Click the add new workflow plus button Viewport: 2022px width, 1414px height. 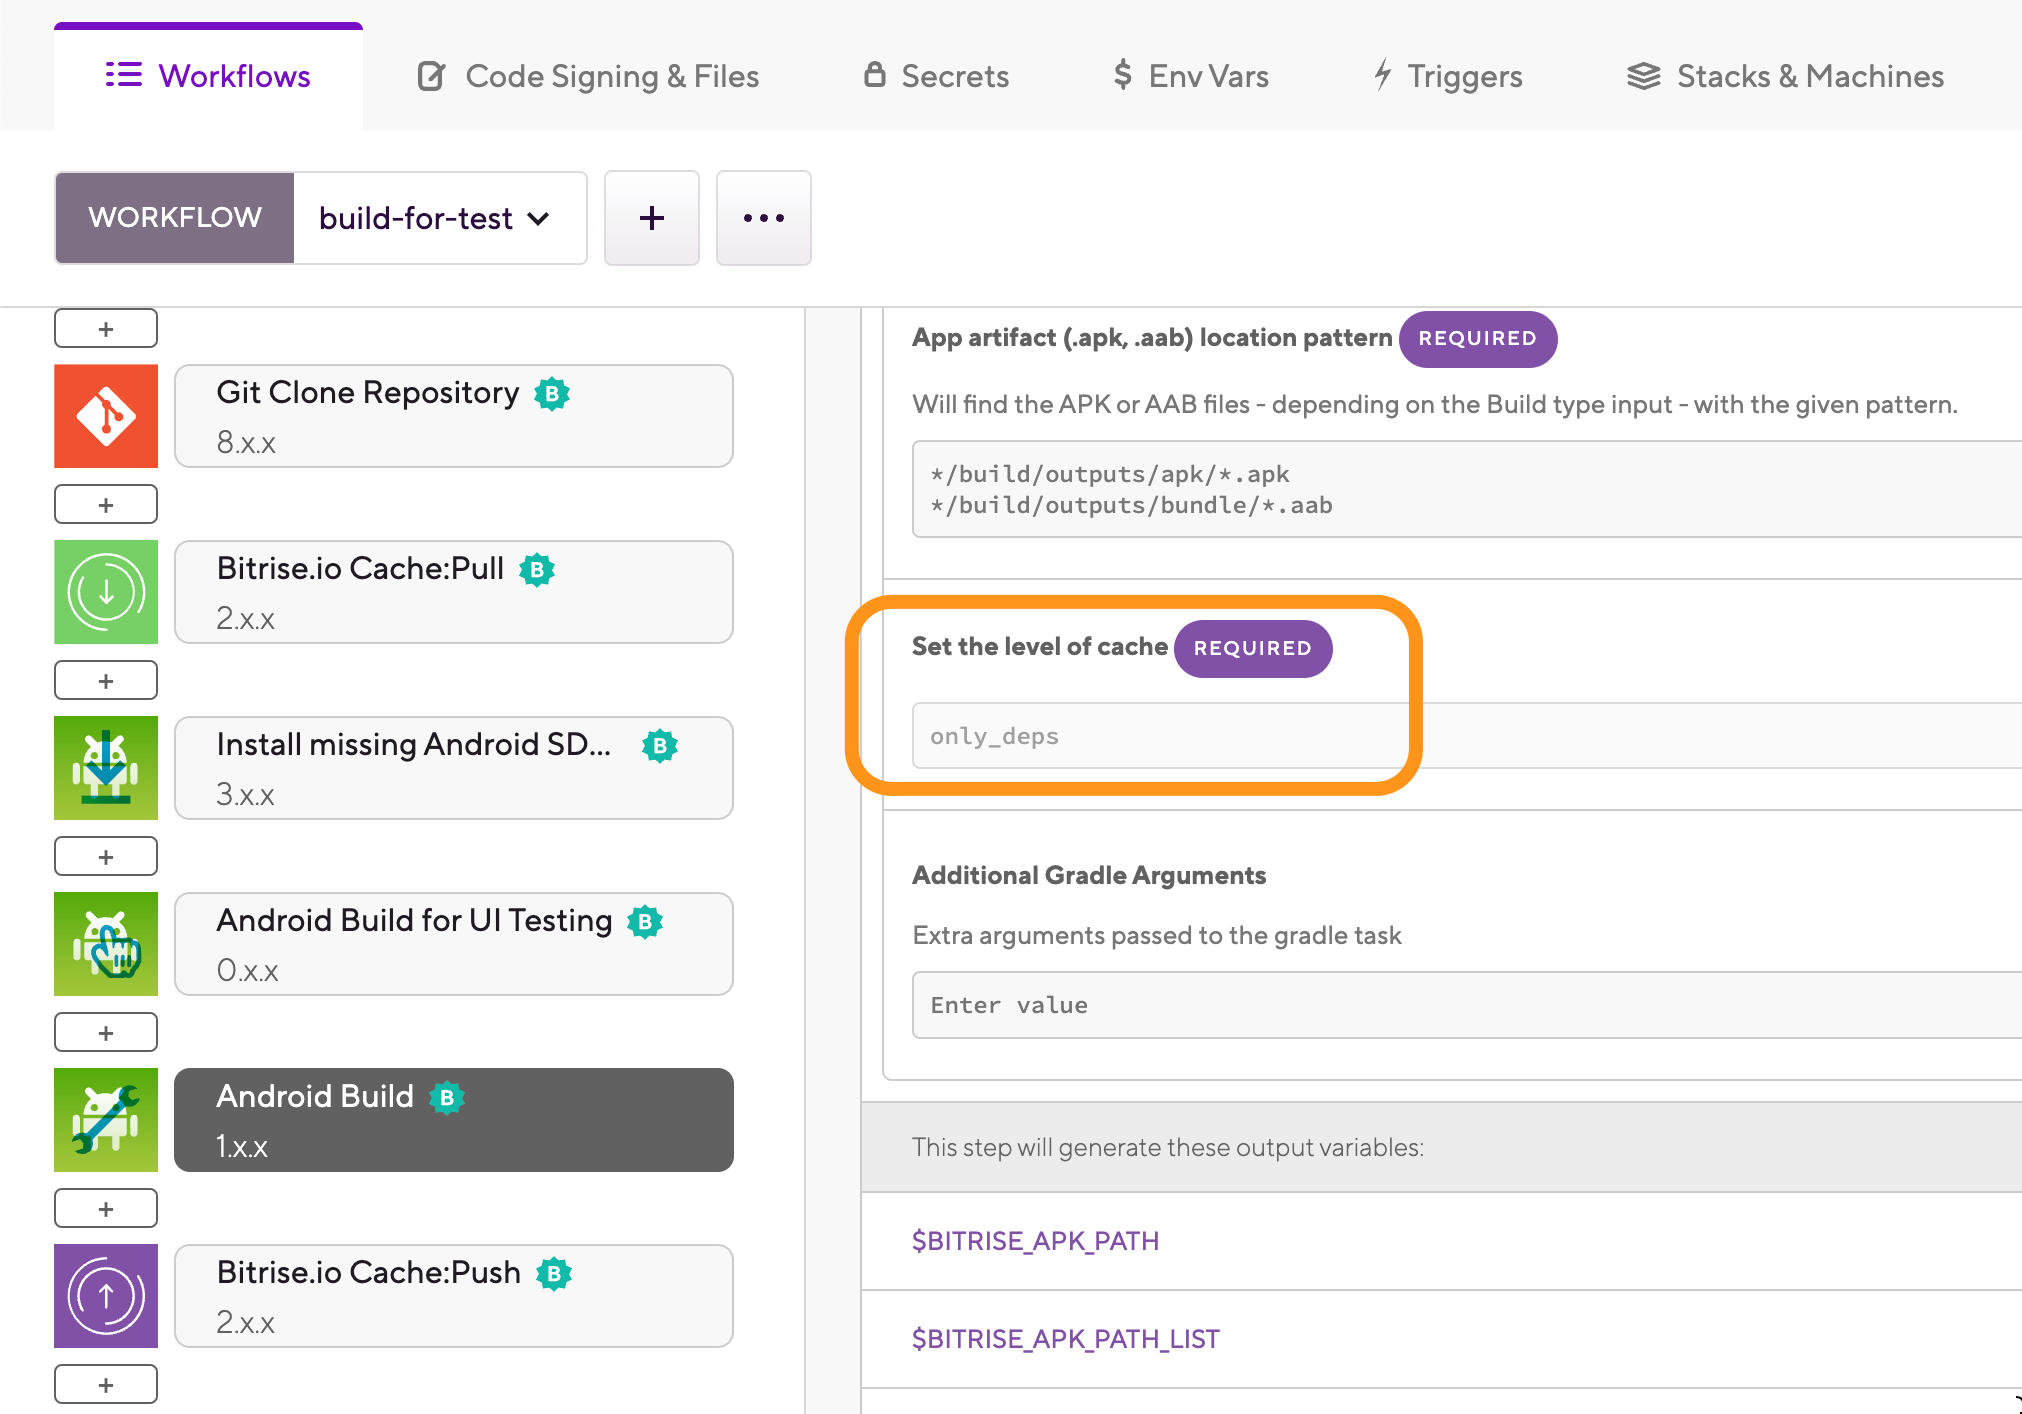point(652,218)
